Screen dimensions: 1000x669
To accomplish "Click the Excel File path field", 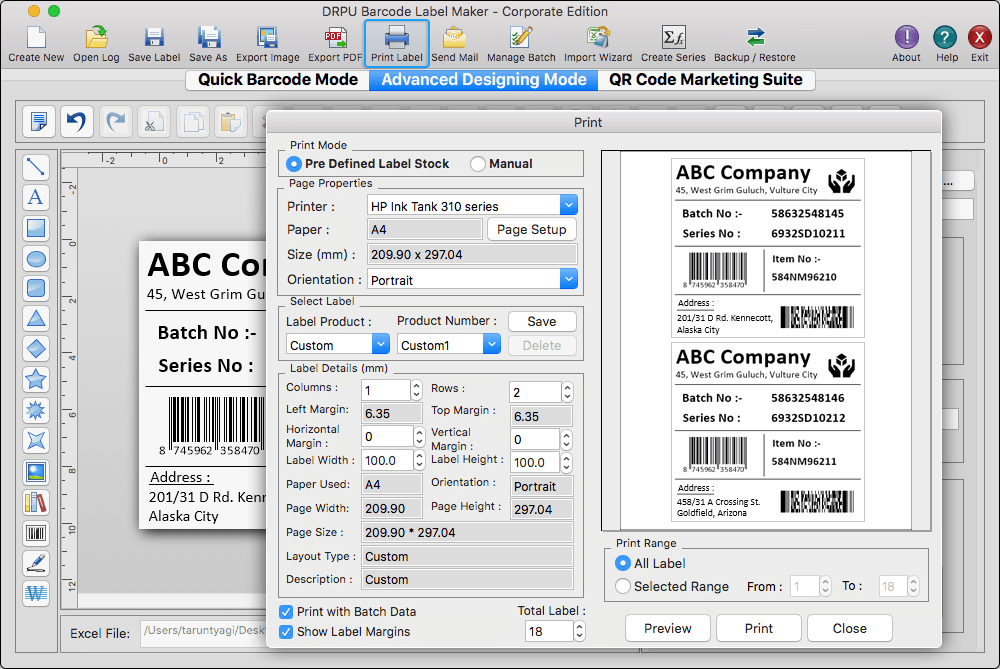I will pyautogui.click(x=204, y=633).
